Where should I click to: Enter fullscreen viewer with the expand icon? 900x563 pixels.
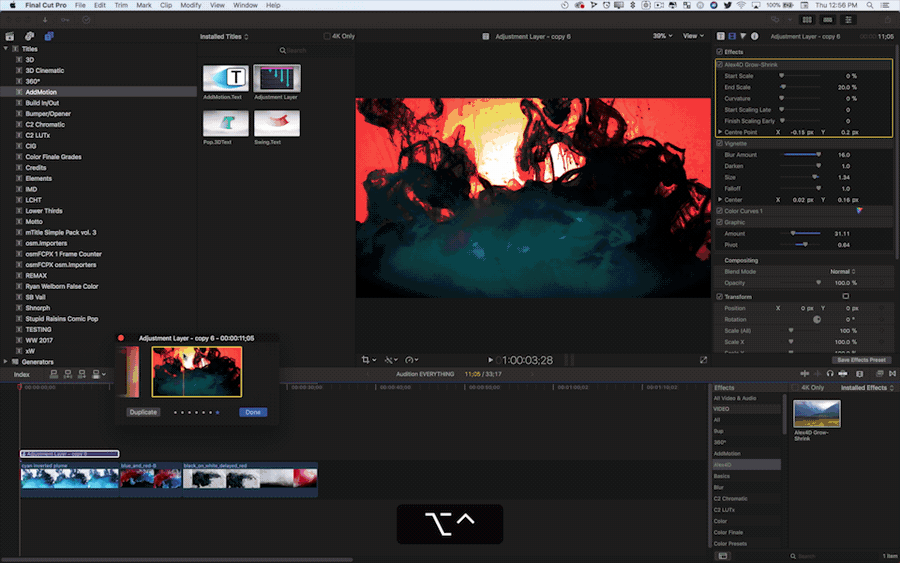click(x=703, y=360)
